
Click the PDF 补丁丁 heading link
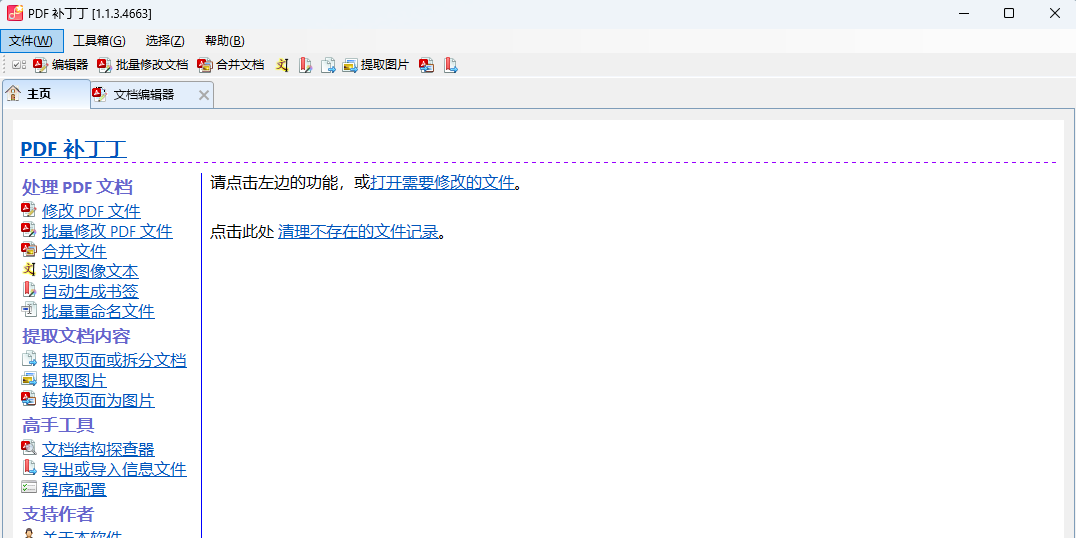click(73, 149)
